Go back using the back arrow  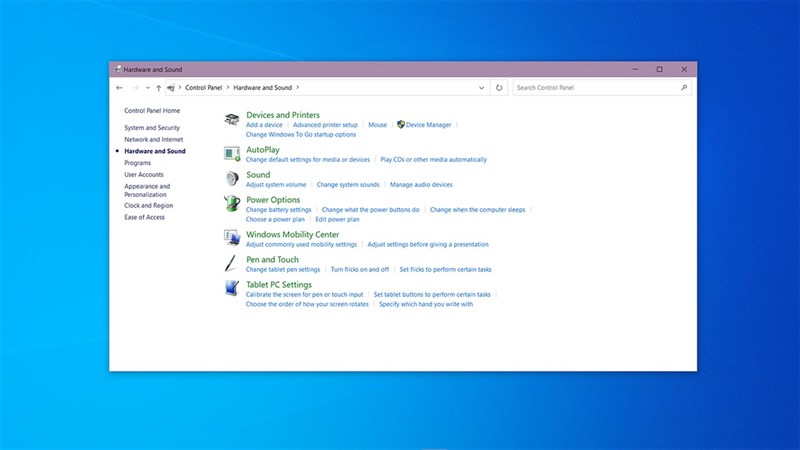pyautogui.click(x=120, y=88)
